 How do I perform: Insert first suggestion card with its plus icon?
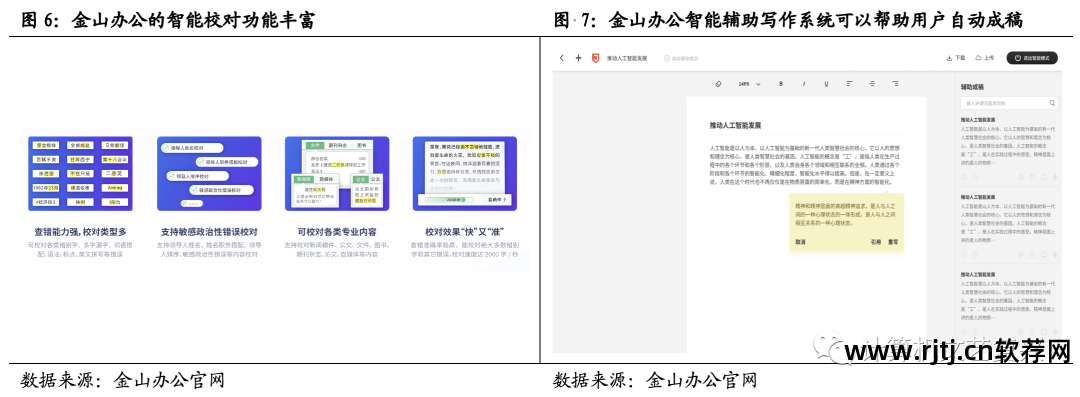click(1055, 177)
